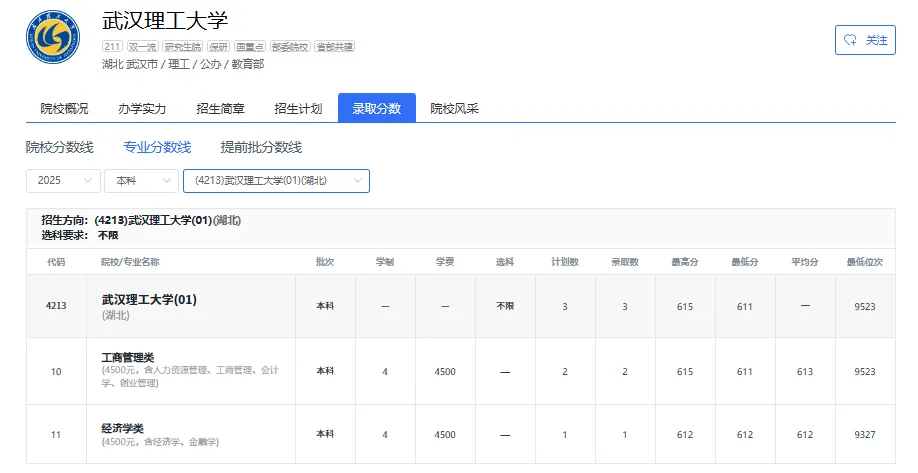This screenshot has height=473, width=918.
Task: Click the 国重点 tag
Action: [x=250, y=46]
